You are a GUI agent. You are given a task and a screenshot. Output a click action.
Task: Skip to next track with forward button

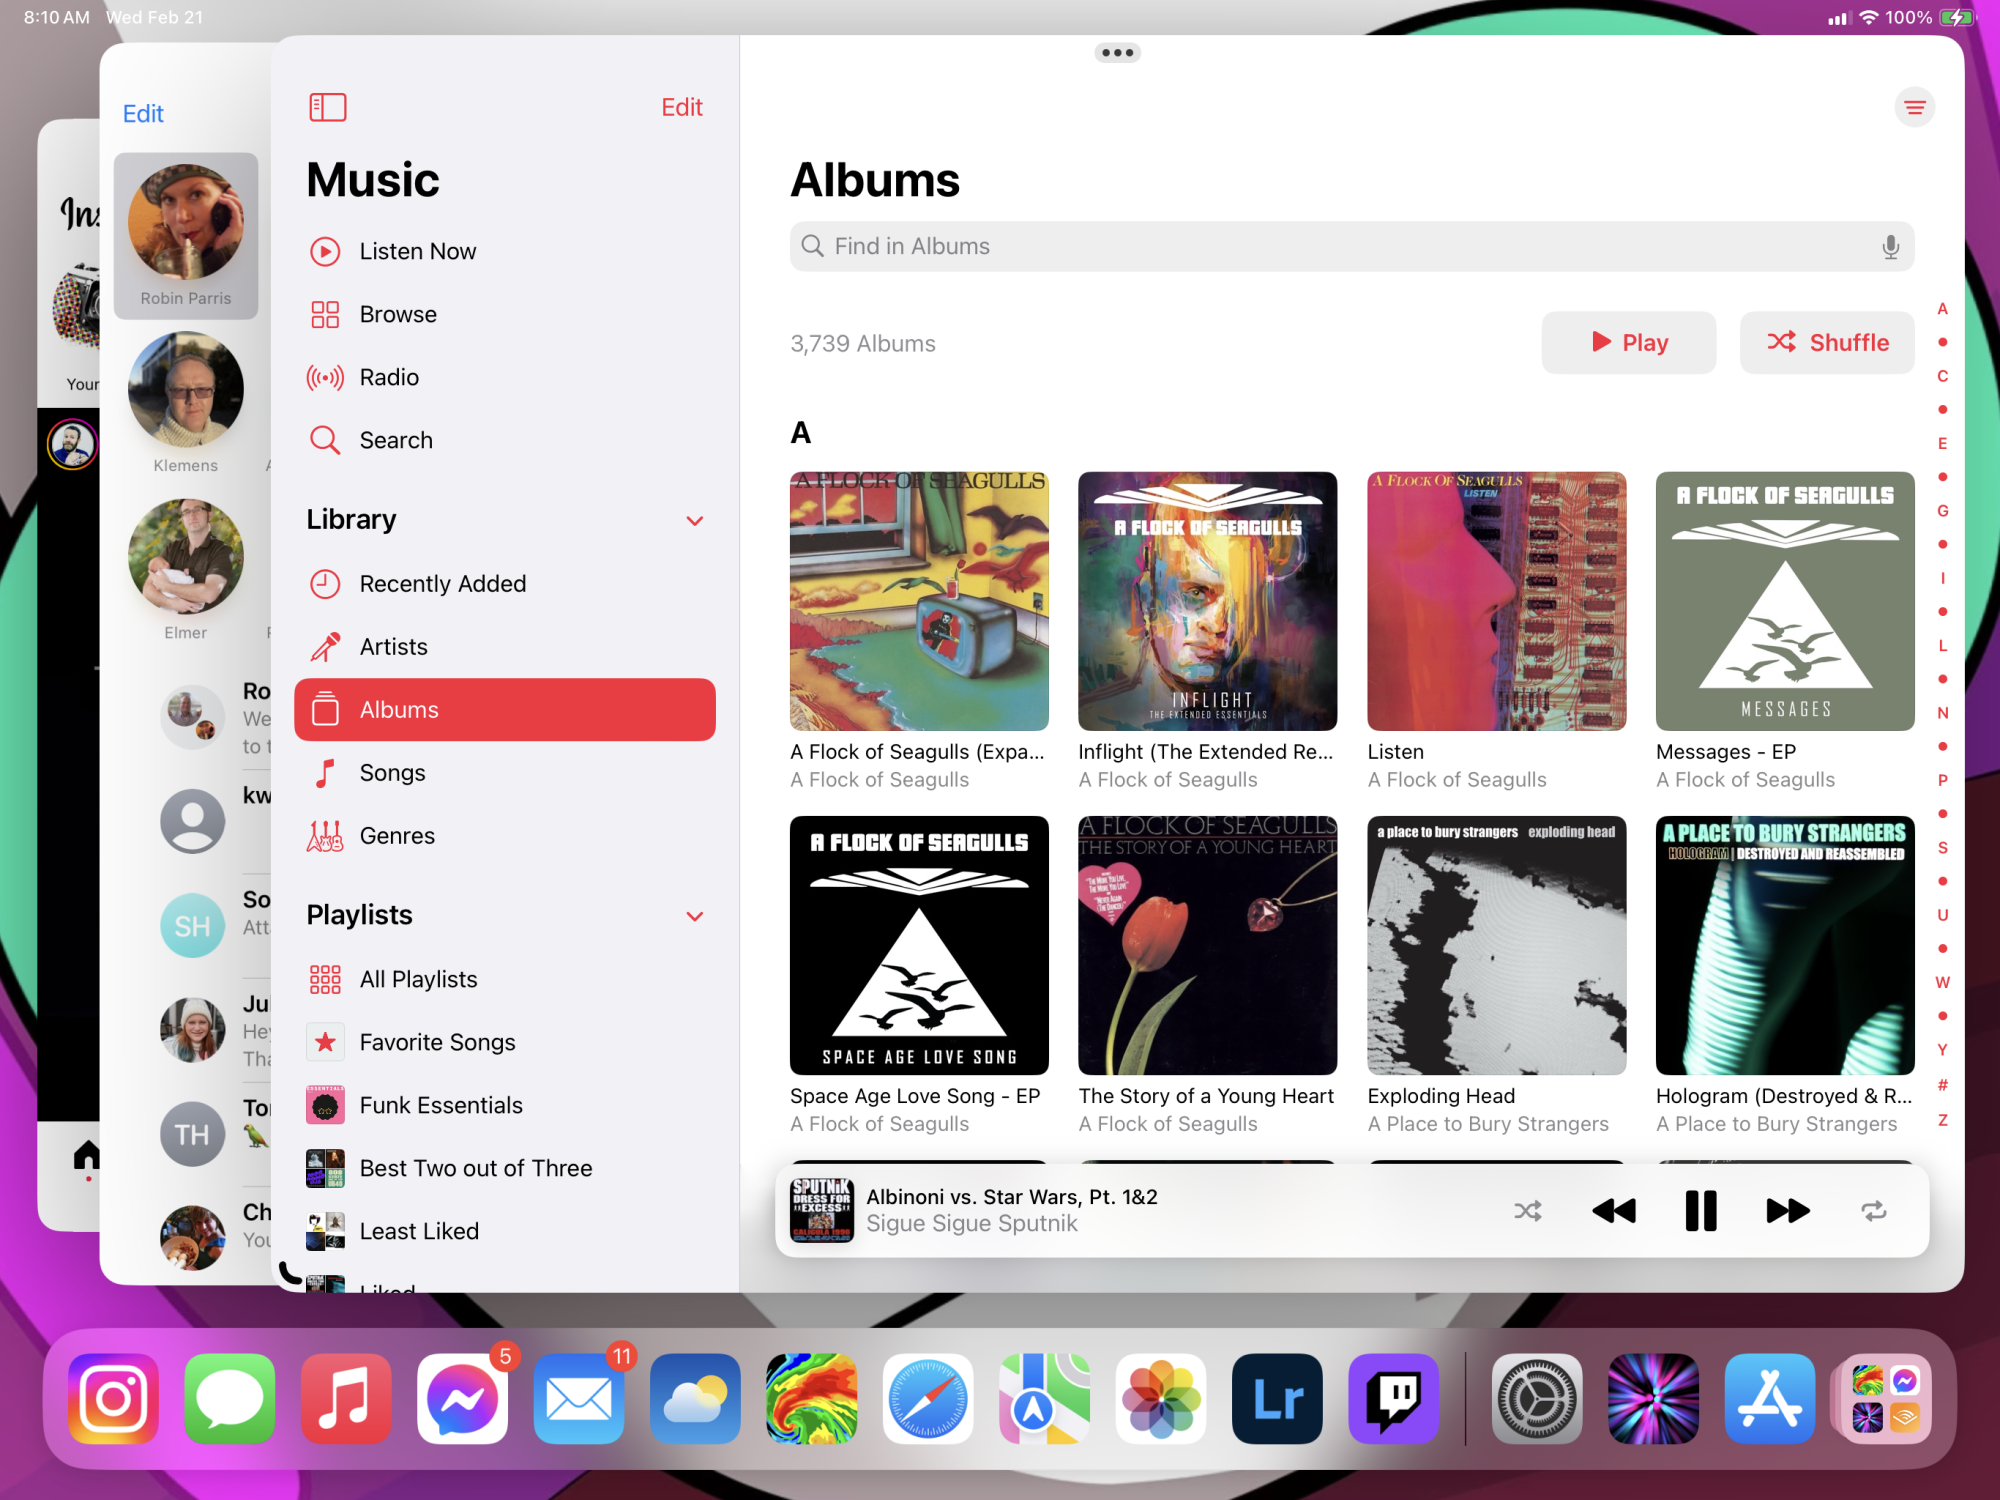[x=1787, y=1211]
